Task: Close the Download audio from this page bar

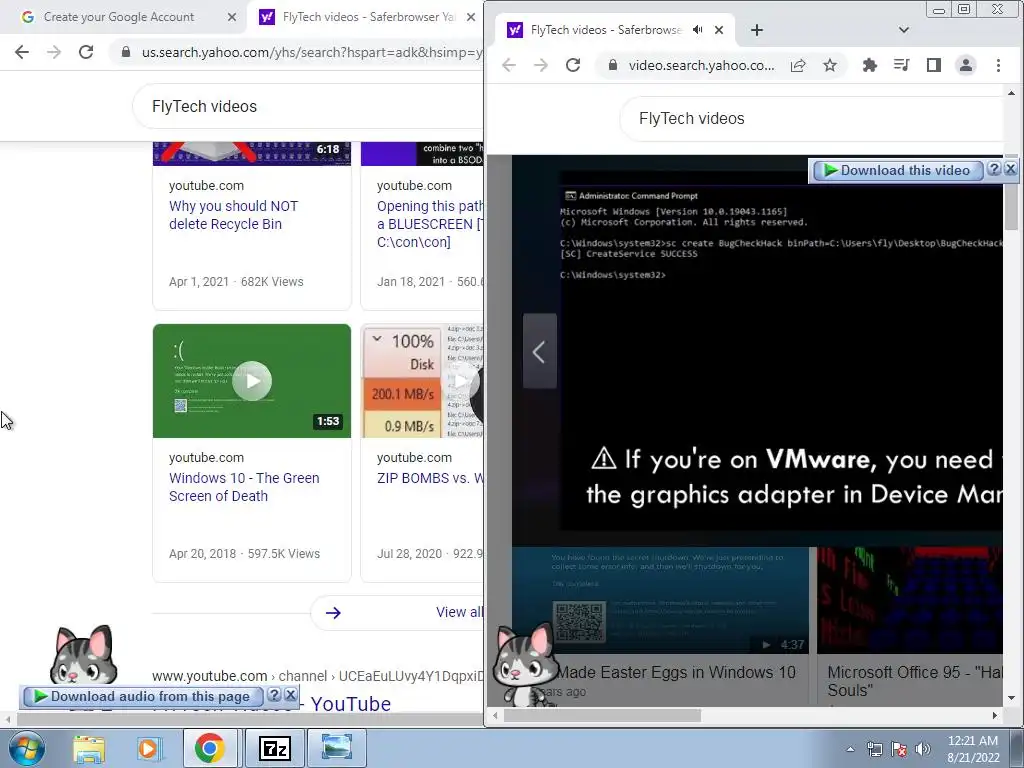Action: (291, 695)
